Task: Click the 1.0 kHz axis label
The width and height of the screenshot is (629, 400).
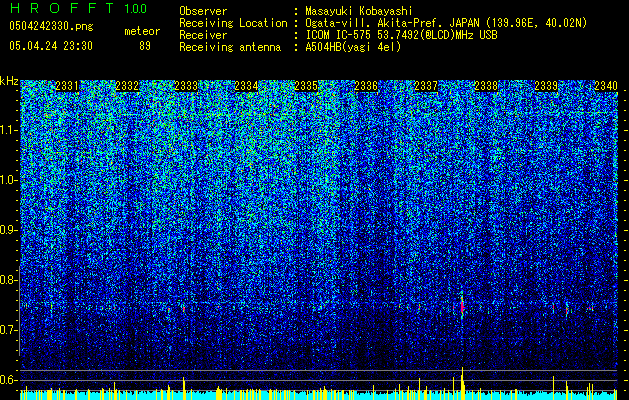Action: click(9, 180)
